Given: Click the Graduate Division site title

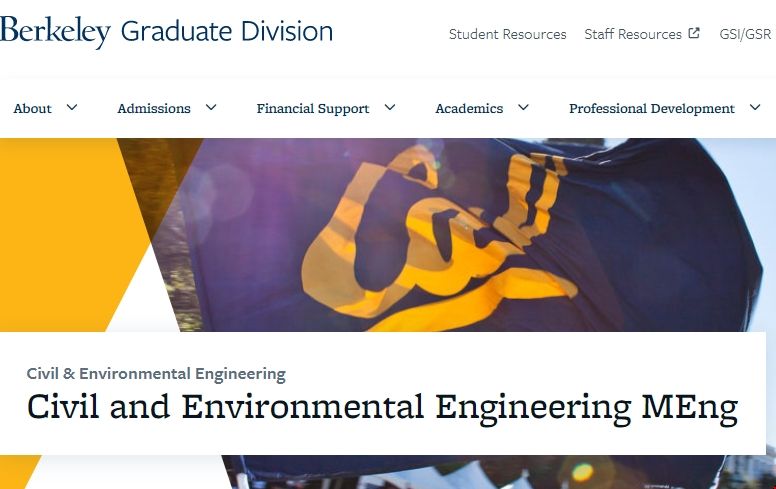Looking at the screenshot, I should (x=226, y=32).
